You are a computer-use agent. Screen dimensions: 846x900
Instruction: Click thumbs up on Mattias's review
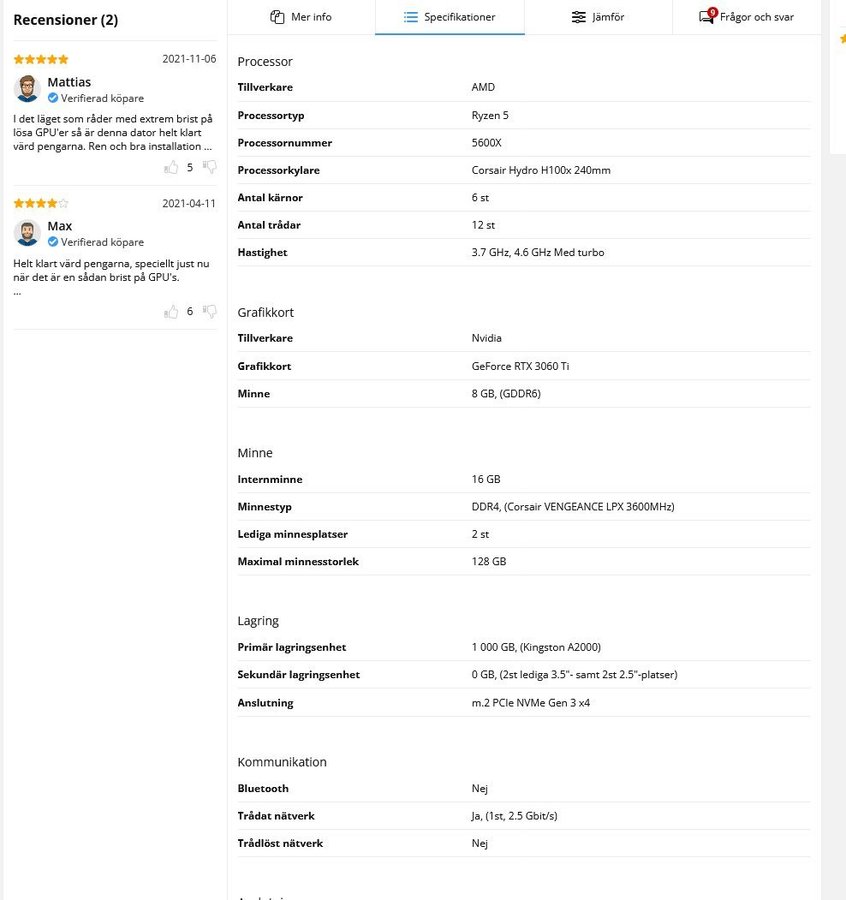(x=171, y=168)
